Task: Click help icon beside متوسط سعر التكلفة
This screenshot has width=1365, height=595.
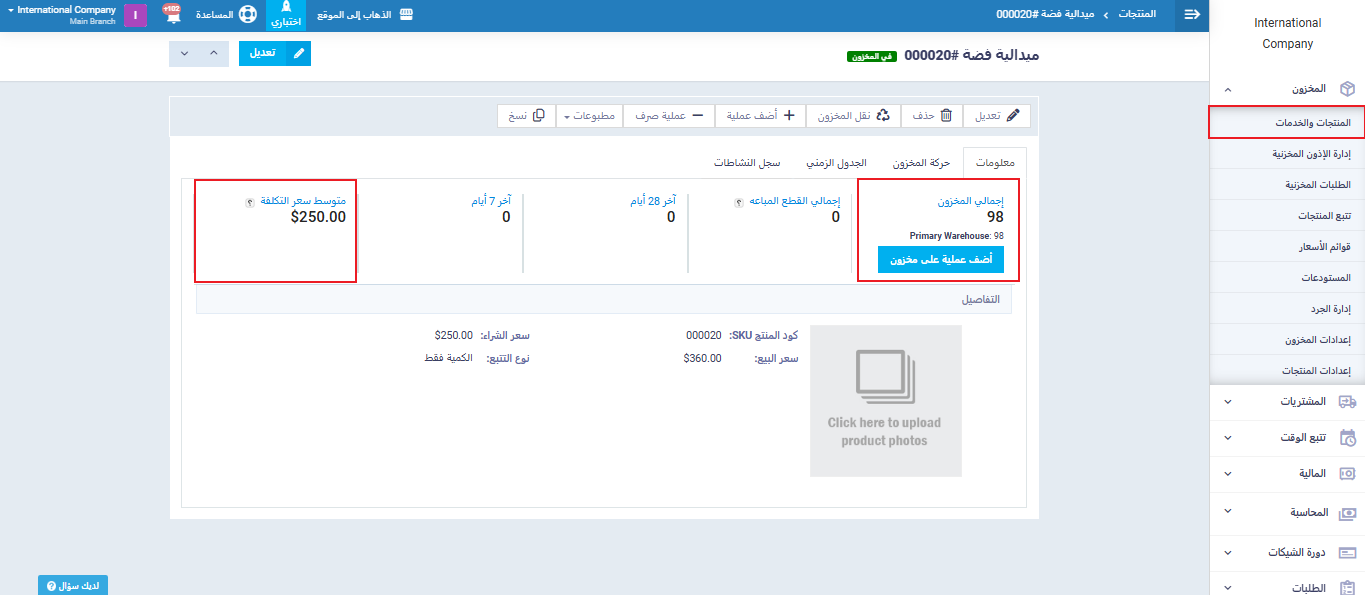Action: click(x=249, y=202)
